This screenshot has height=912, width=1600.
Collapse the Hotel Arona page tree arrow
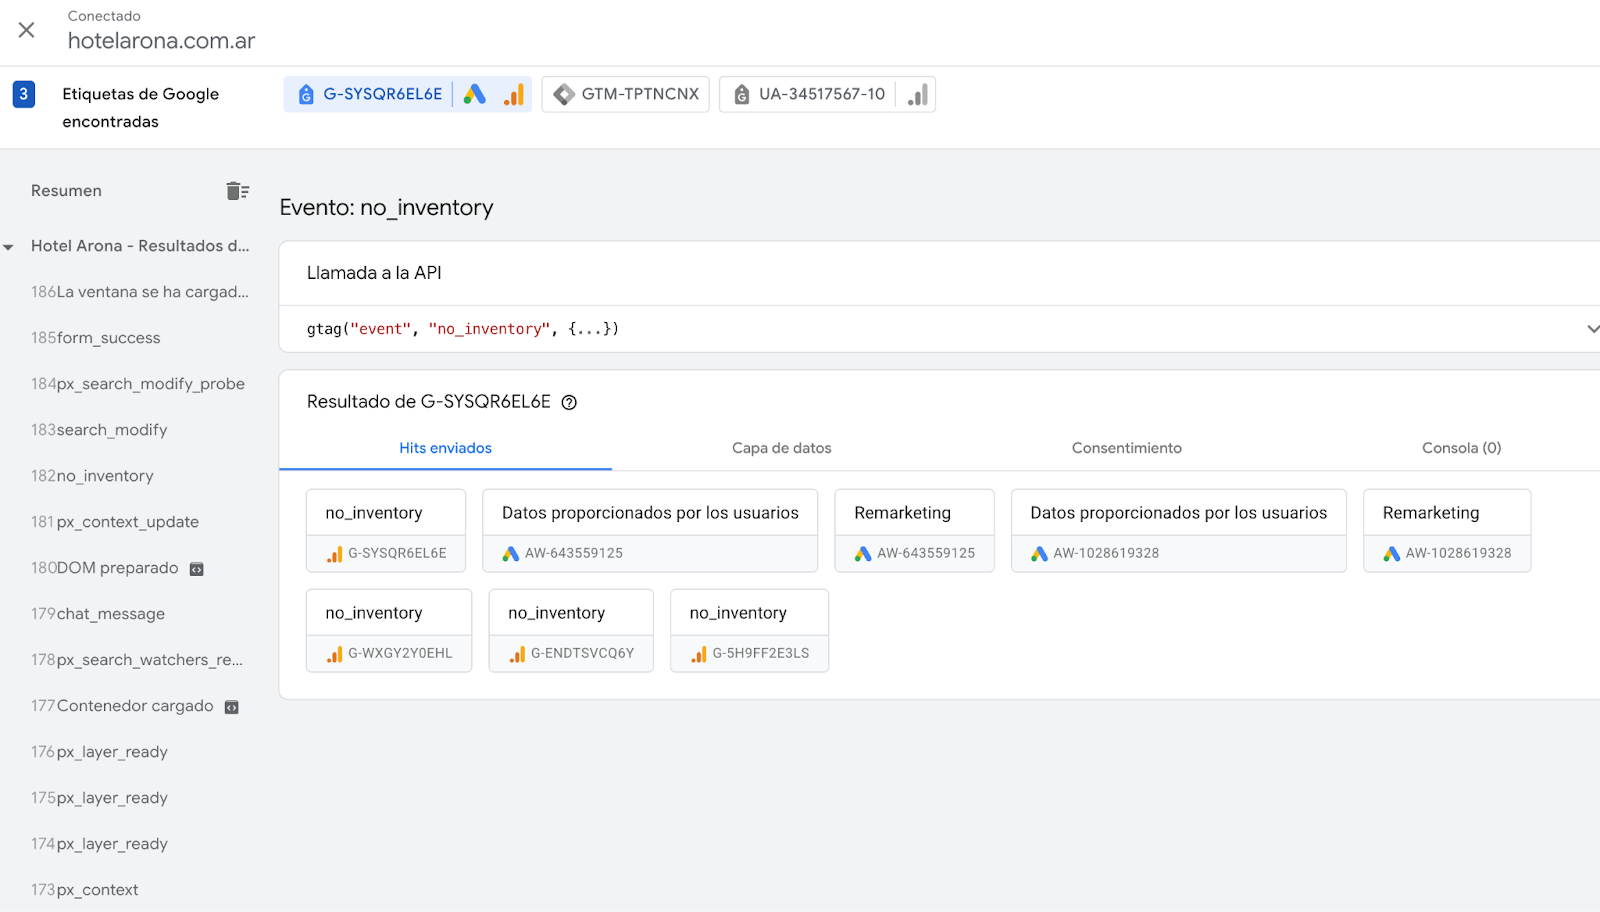pyautogui.click(x=9, y=247)
